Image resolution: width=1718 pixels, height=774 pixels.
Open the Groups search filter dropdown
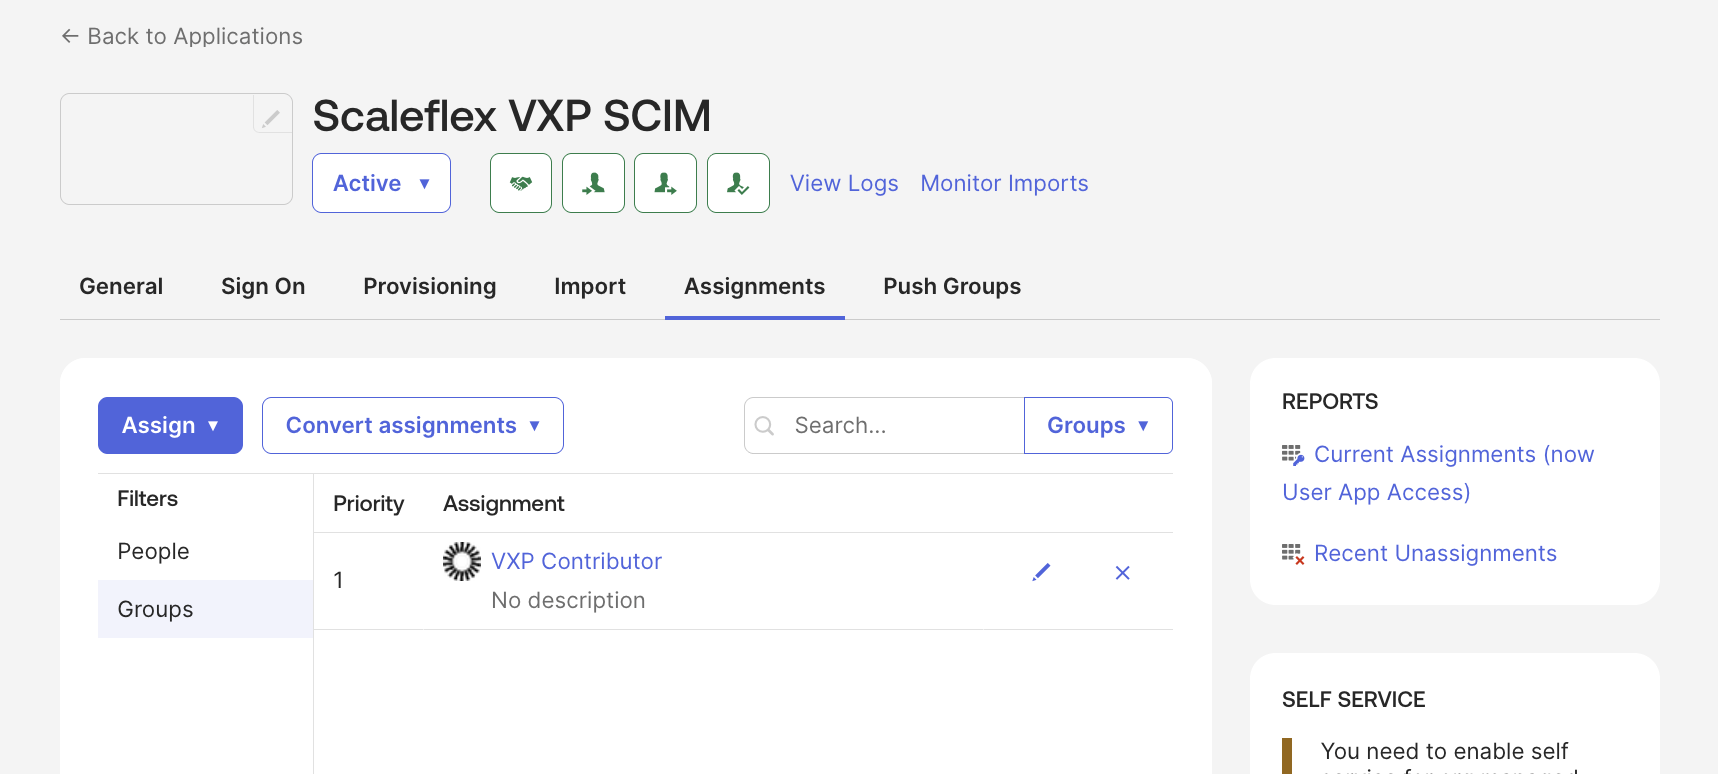pos(1097,425)
